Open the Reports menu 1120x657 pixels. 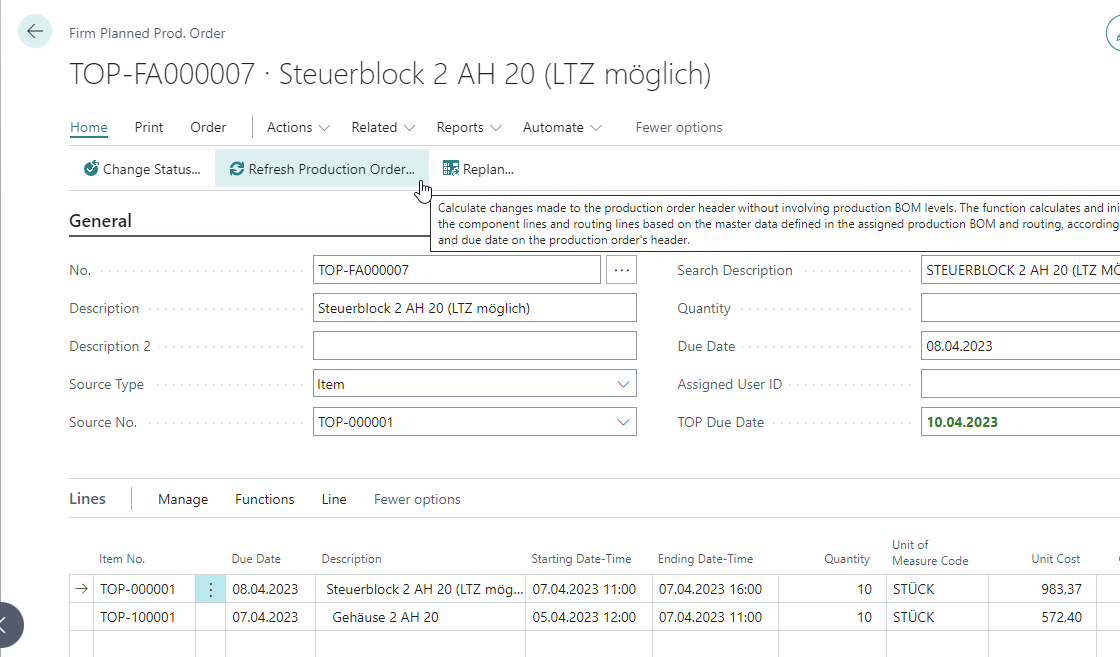(x=468, y=127)
